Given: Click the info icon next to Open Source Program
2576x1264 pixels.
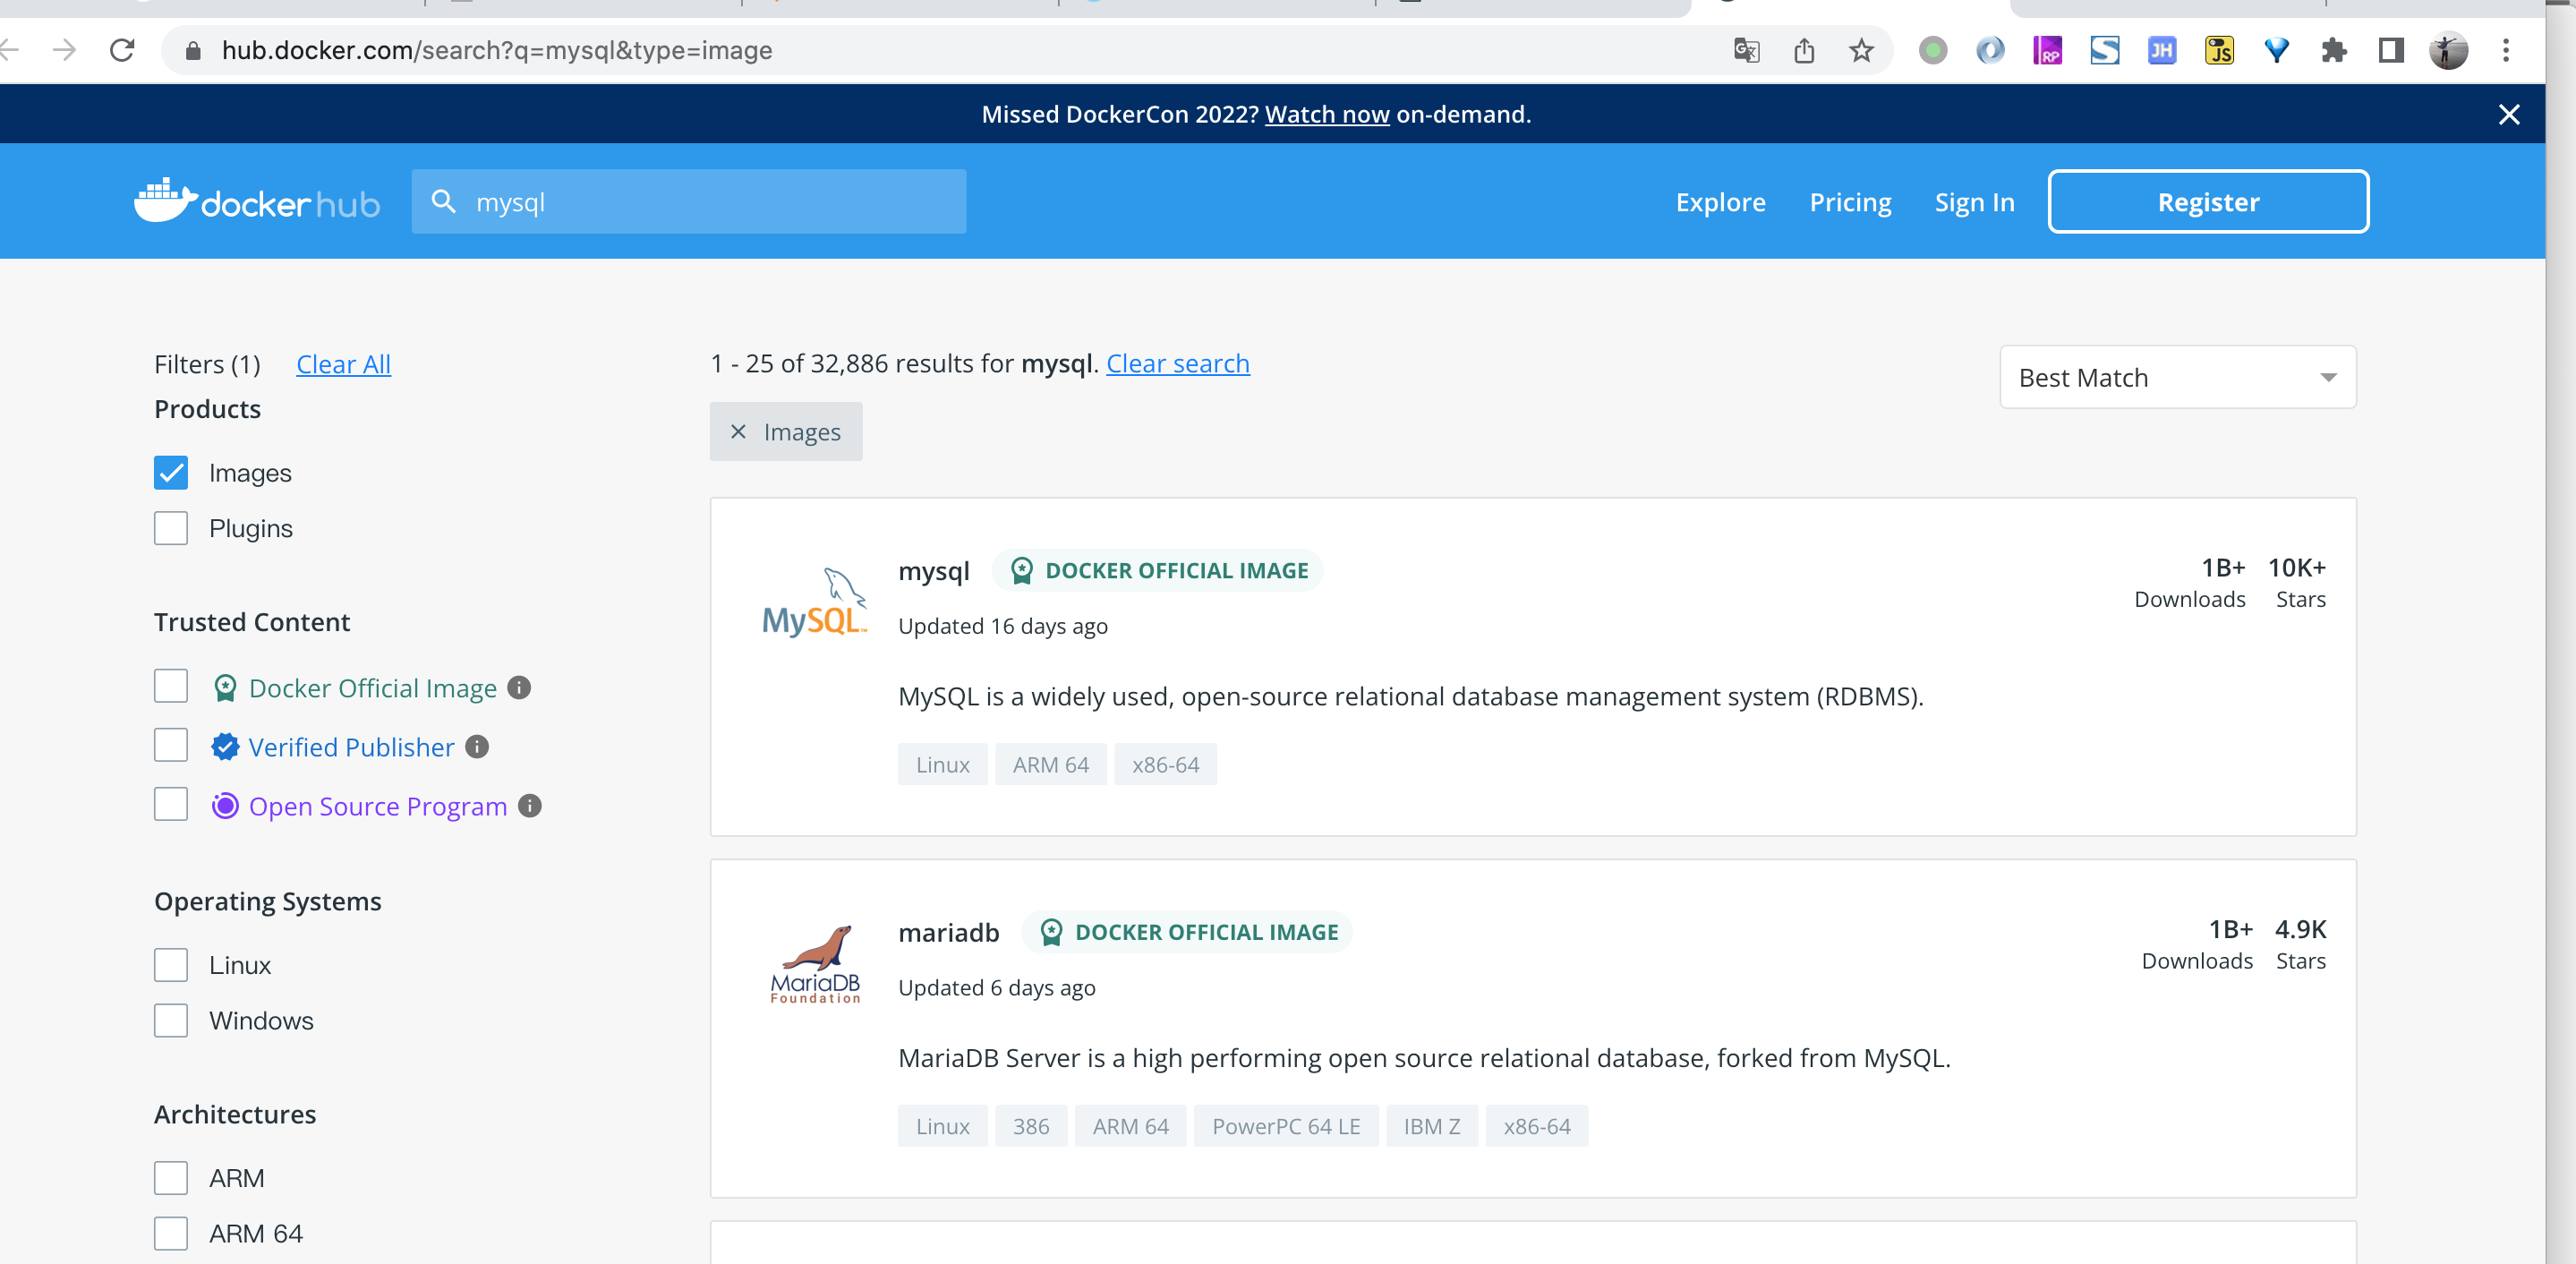Looking at the screenshot, I should 530,806.
